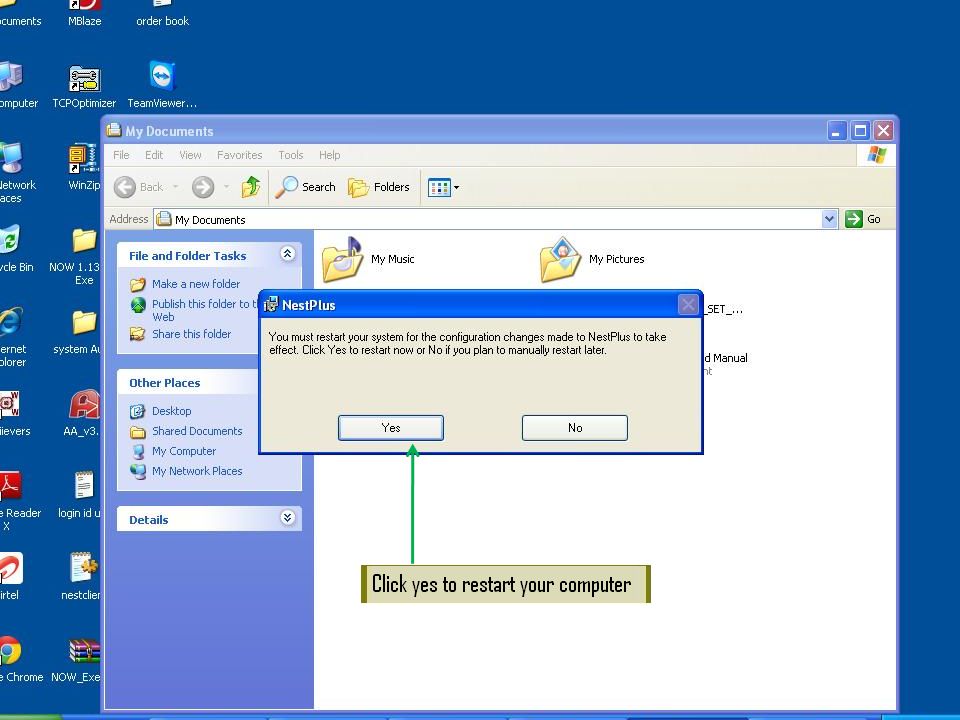
Task: Toggle the Folders pane button
Action: coord(379,187)
